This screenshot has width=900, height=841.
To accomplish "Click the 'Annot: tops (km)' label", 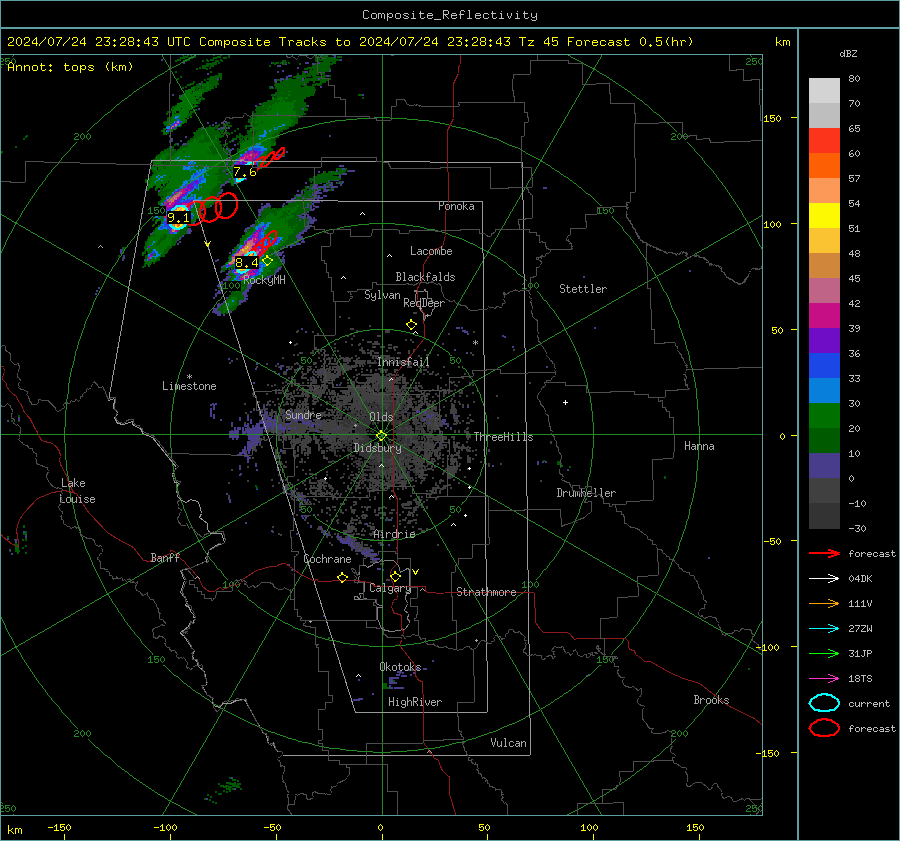I will pyautogui.click(x=70, y=67).
